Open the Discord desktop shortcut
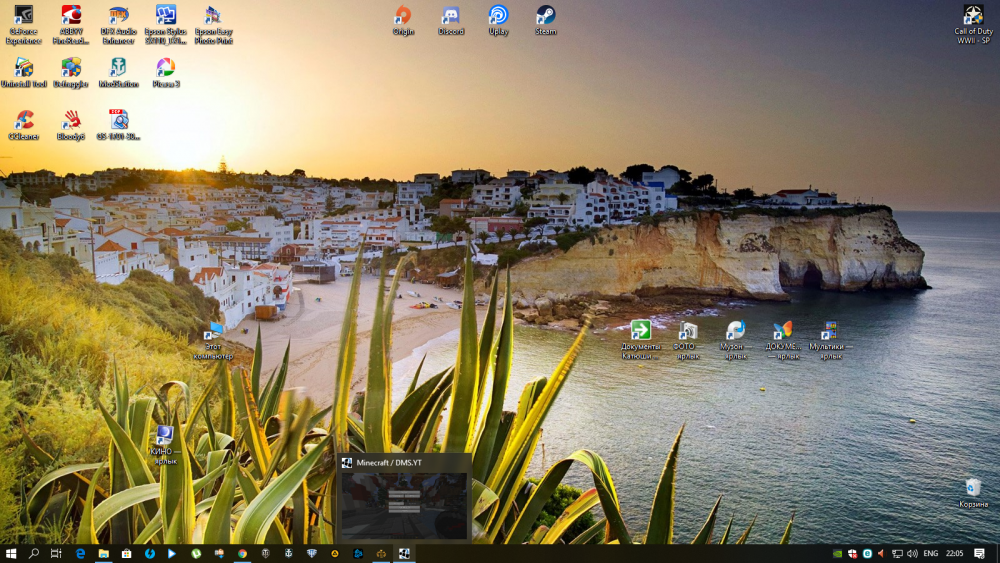Screen dimensions: 1000x563 451,16
